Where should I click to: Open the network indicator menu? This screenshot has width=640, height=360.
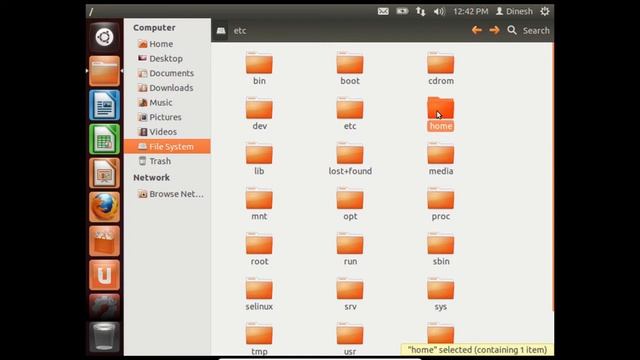click(x=420, y=11)
